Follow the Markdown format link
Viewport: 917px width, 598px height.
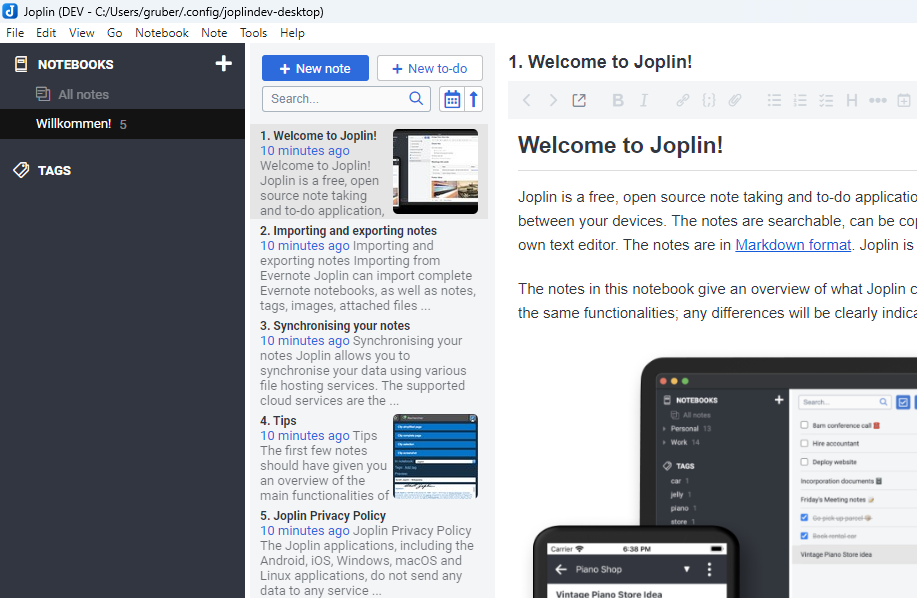point(792,244)
